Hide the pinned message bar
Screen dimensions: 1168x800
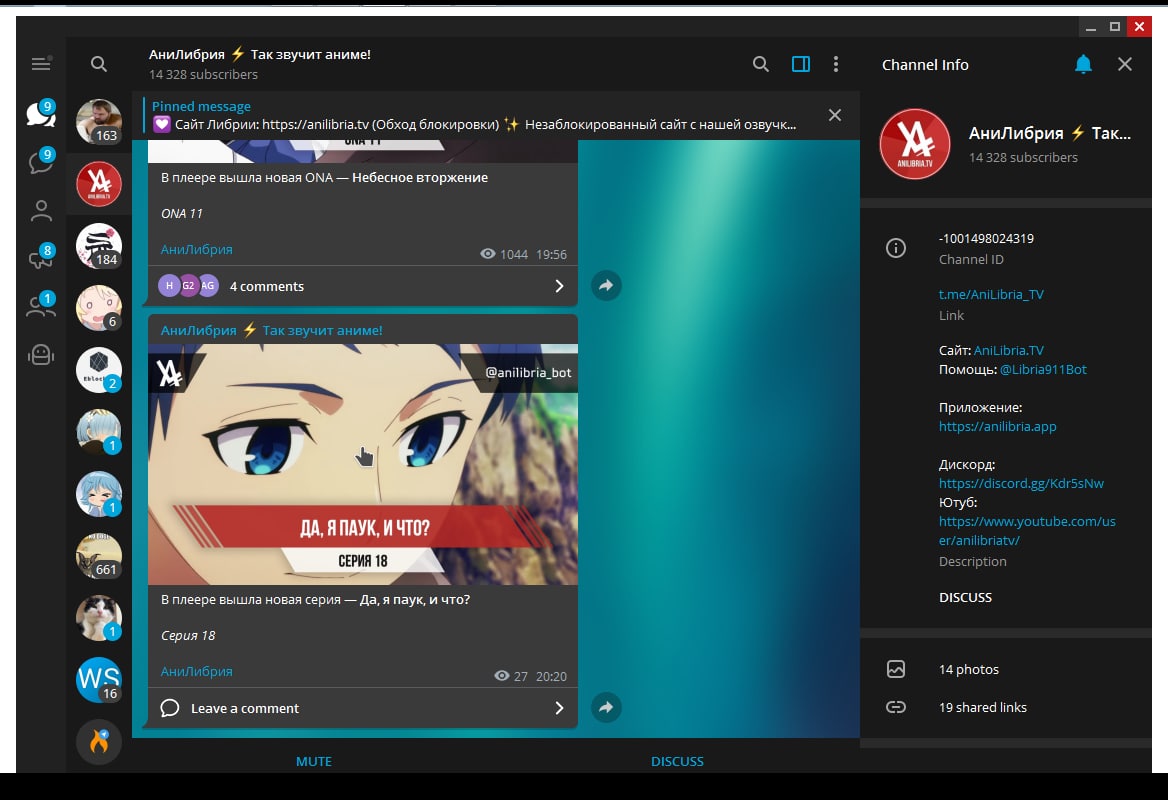[835, 115]
